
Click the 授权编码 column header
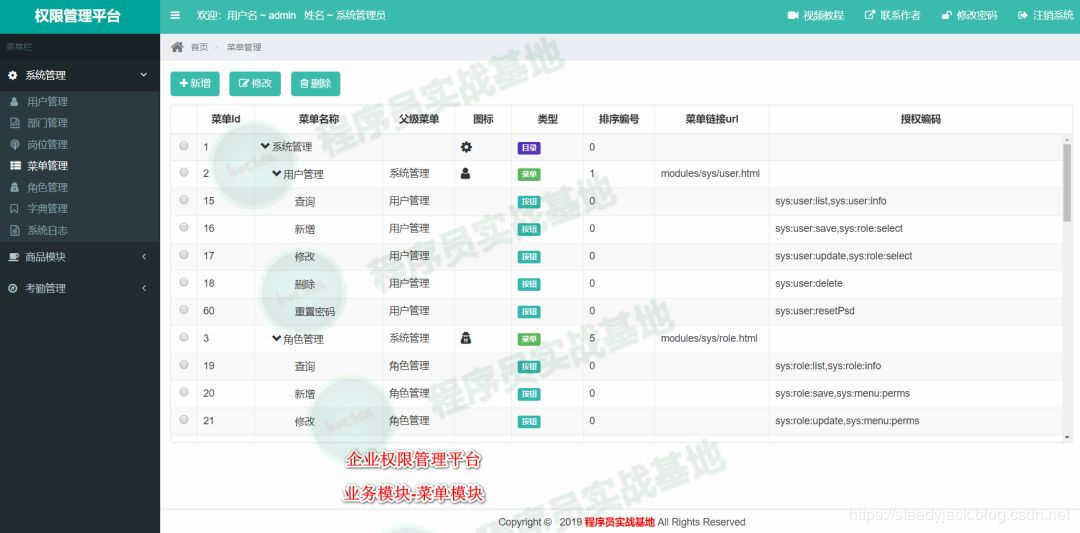(x=920, y=119)
